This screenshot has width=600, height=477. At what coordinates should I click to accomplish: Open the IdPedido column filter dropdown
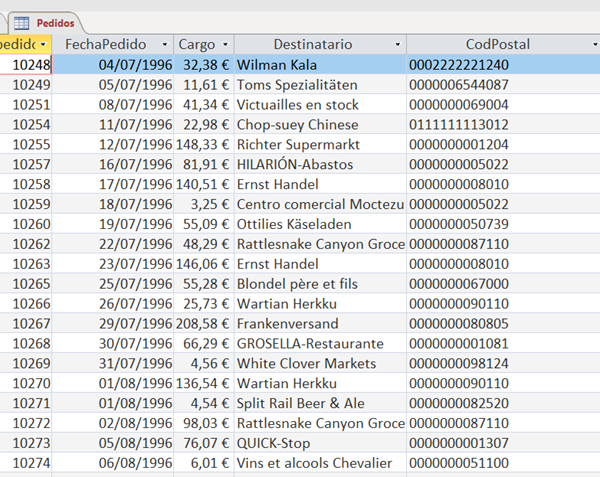pos(44,45)
